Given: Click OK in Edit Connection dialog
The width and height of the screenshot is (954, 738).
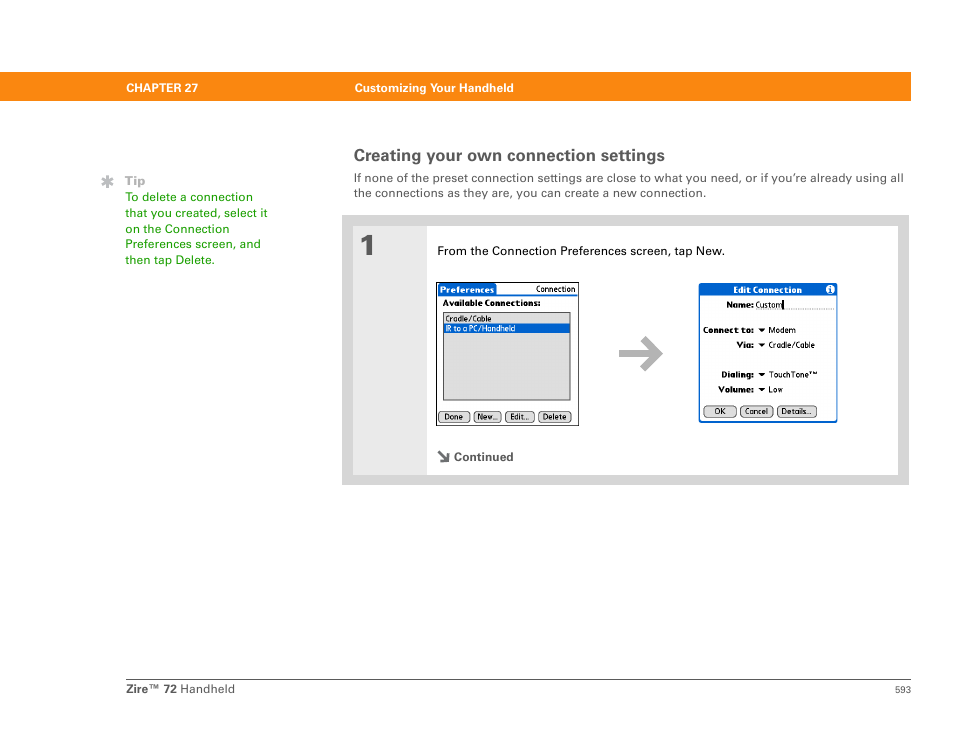Looking at the screenshot, I should point(720,411).
